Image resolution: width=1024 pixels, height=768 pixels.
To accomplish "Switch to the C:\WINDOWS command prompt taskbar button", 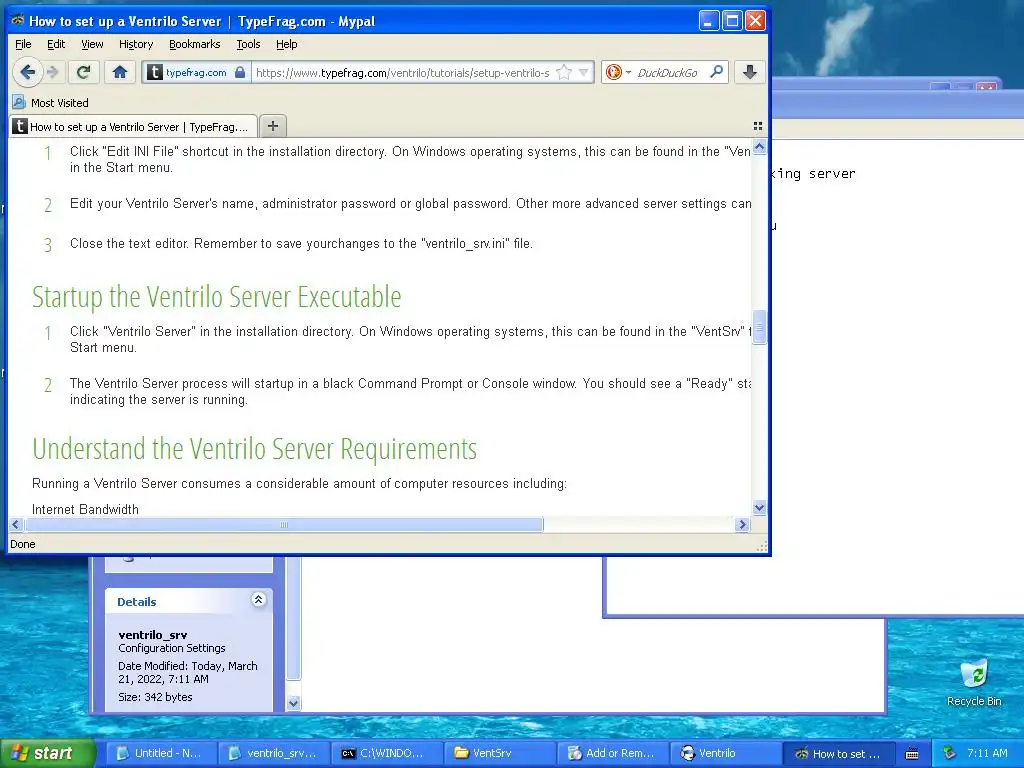I will click(385, 753).
